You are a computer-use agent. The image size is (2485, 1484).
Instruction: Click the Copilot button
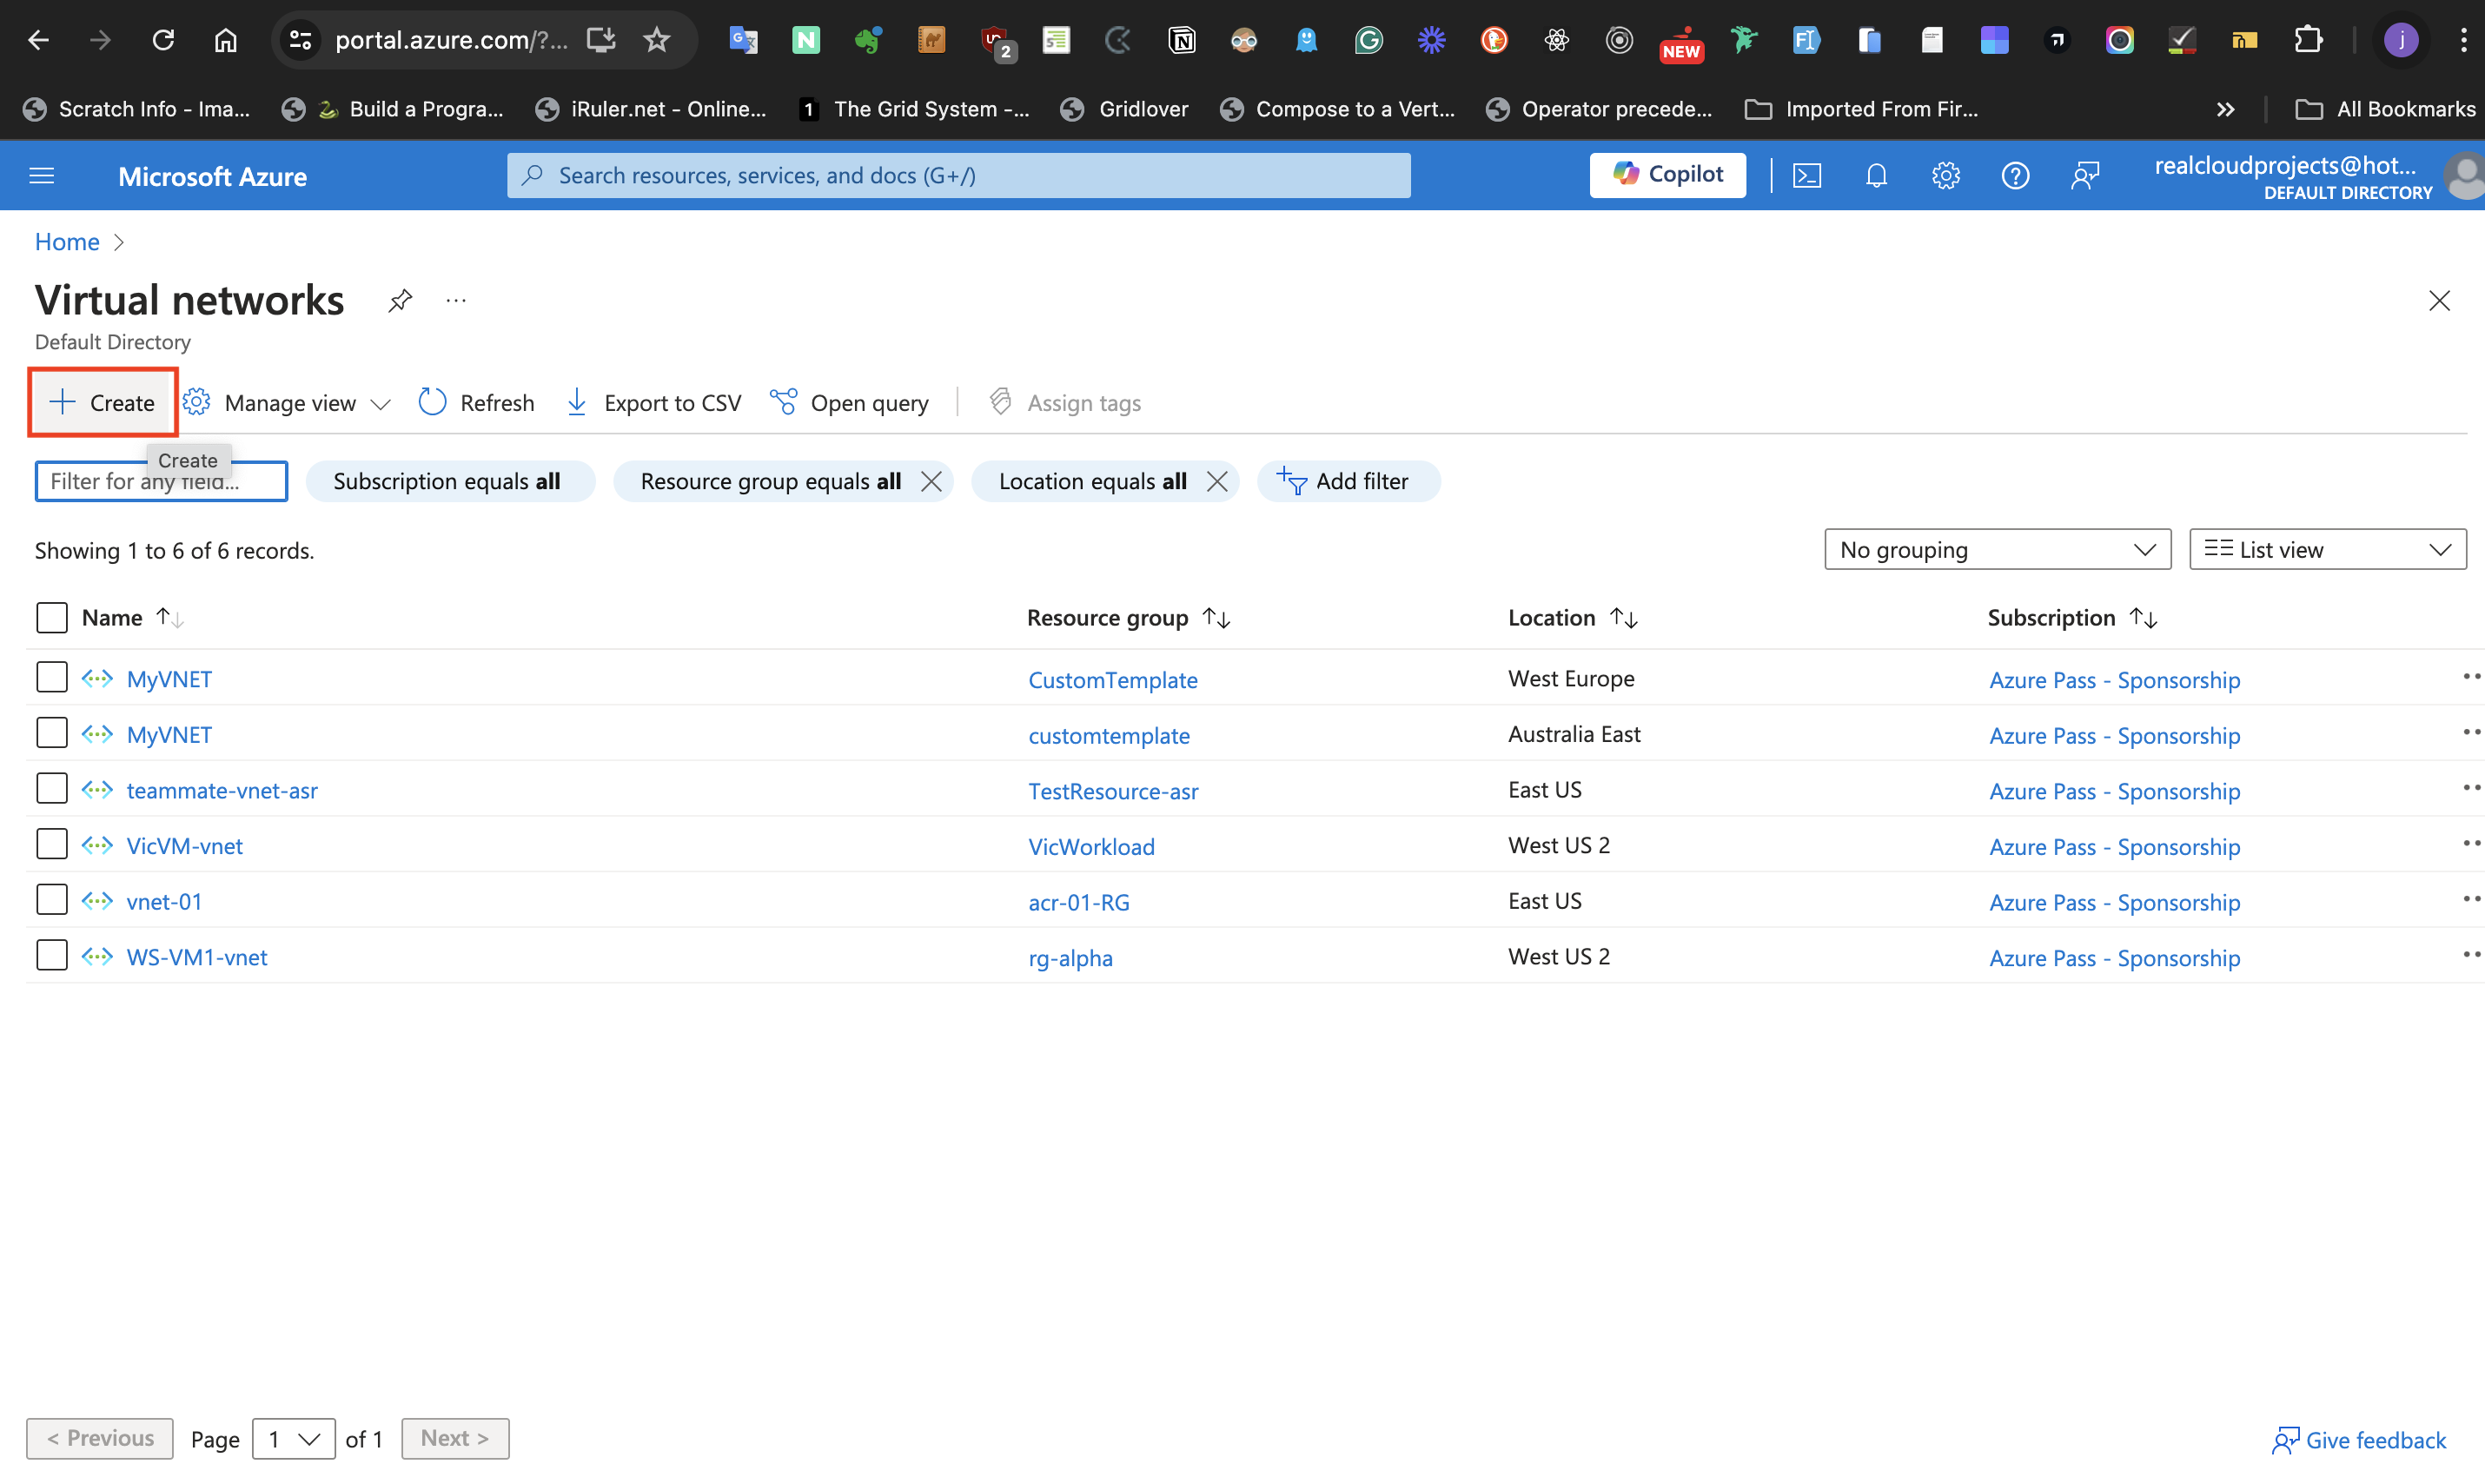(x=1667, y=175)
